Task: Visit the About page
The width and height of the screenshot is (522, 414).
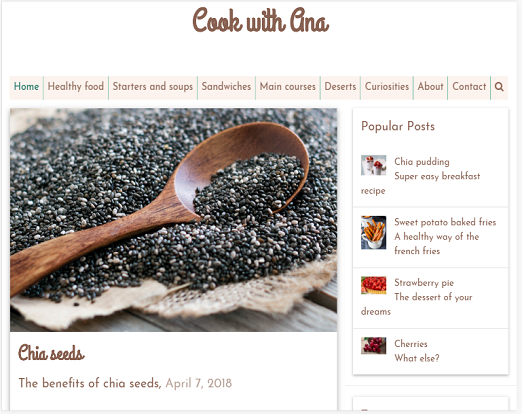Action: [x=430, y=87]
